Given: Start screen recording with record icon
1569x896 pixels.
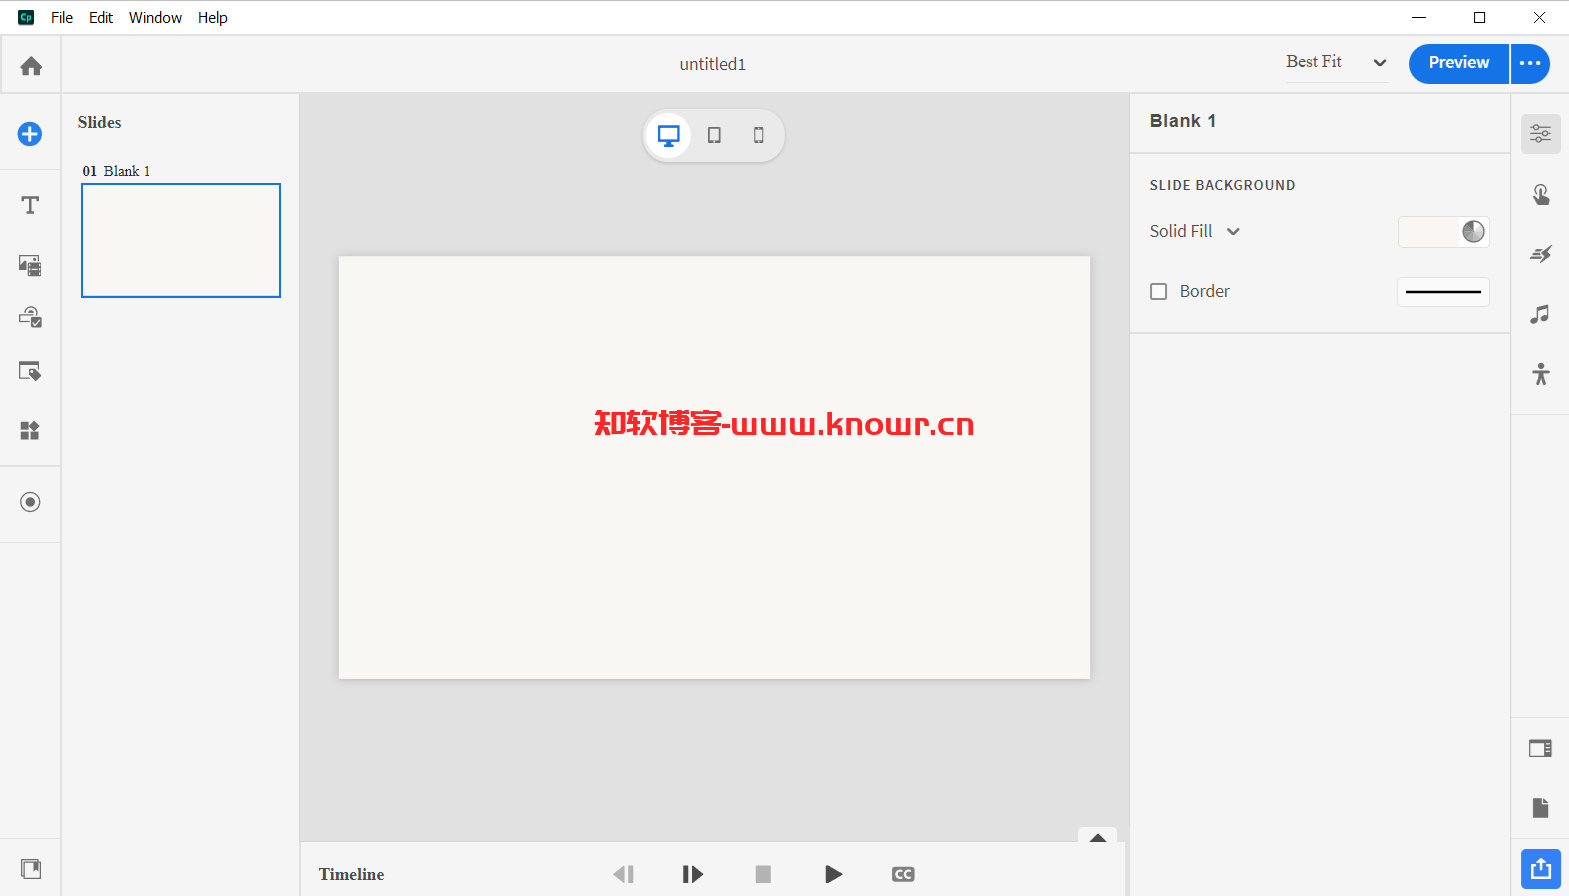Looking at the screenshot, I should click(x=30, y=502).
